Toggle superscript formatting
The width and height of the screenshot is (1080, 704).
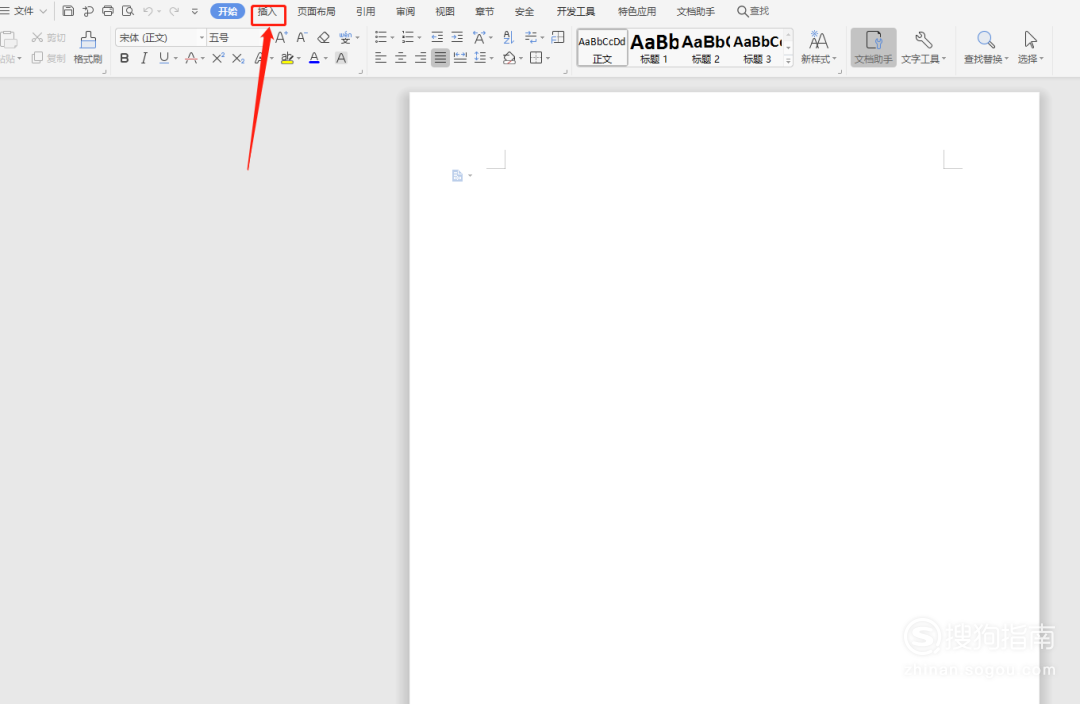point(218,59)
